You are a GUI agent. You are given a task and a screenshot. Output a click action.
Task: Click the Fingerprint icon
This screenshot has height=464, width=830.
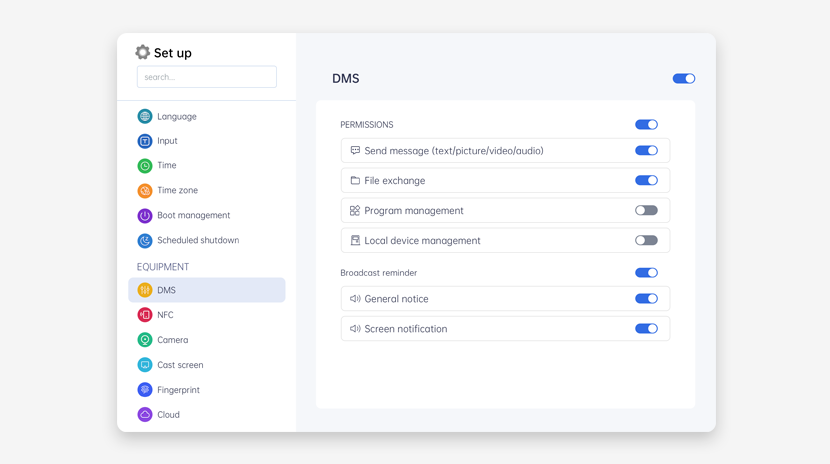tap(145, 390)
